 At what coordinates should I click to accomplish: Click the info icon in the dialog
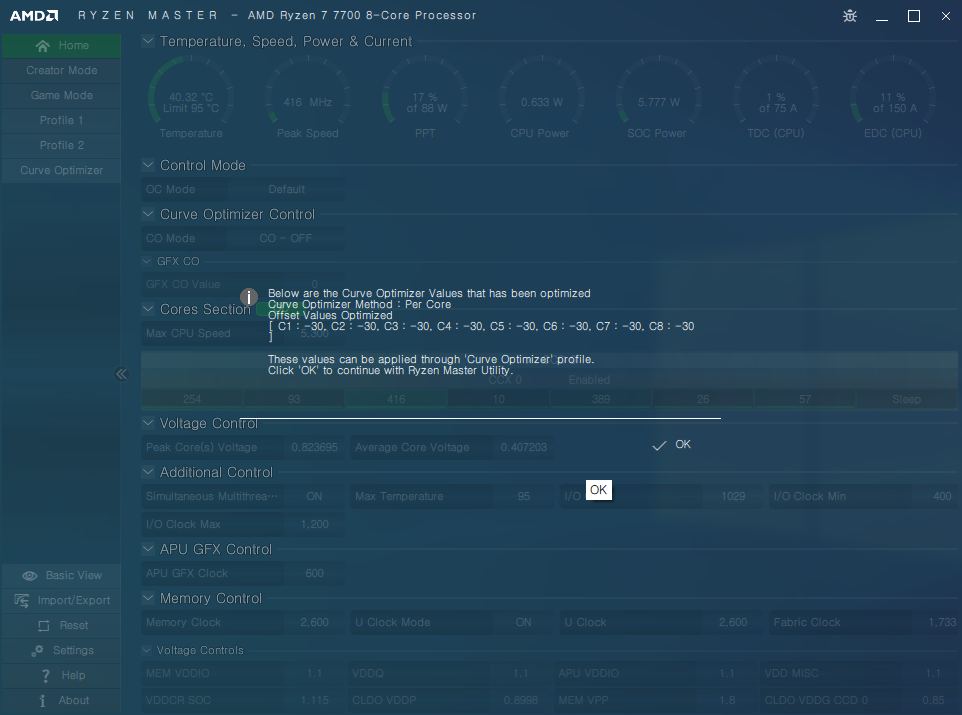(248, 298)
